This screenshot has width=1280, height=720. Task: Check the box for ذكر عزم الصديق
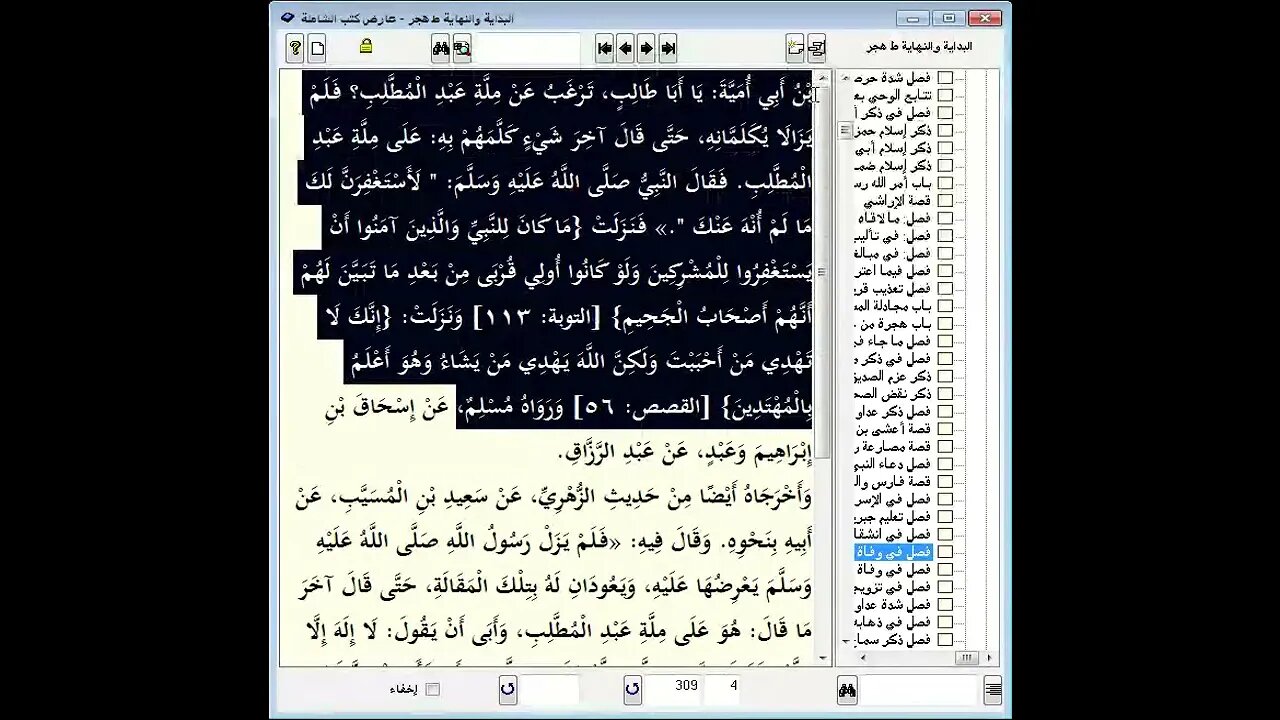tap(945, 376)
